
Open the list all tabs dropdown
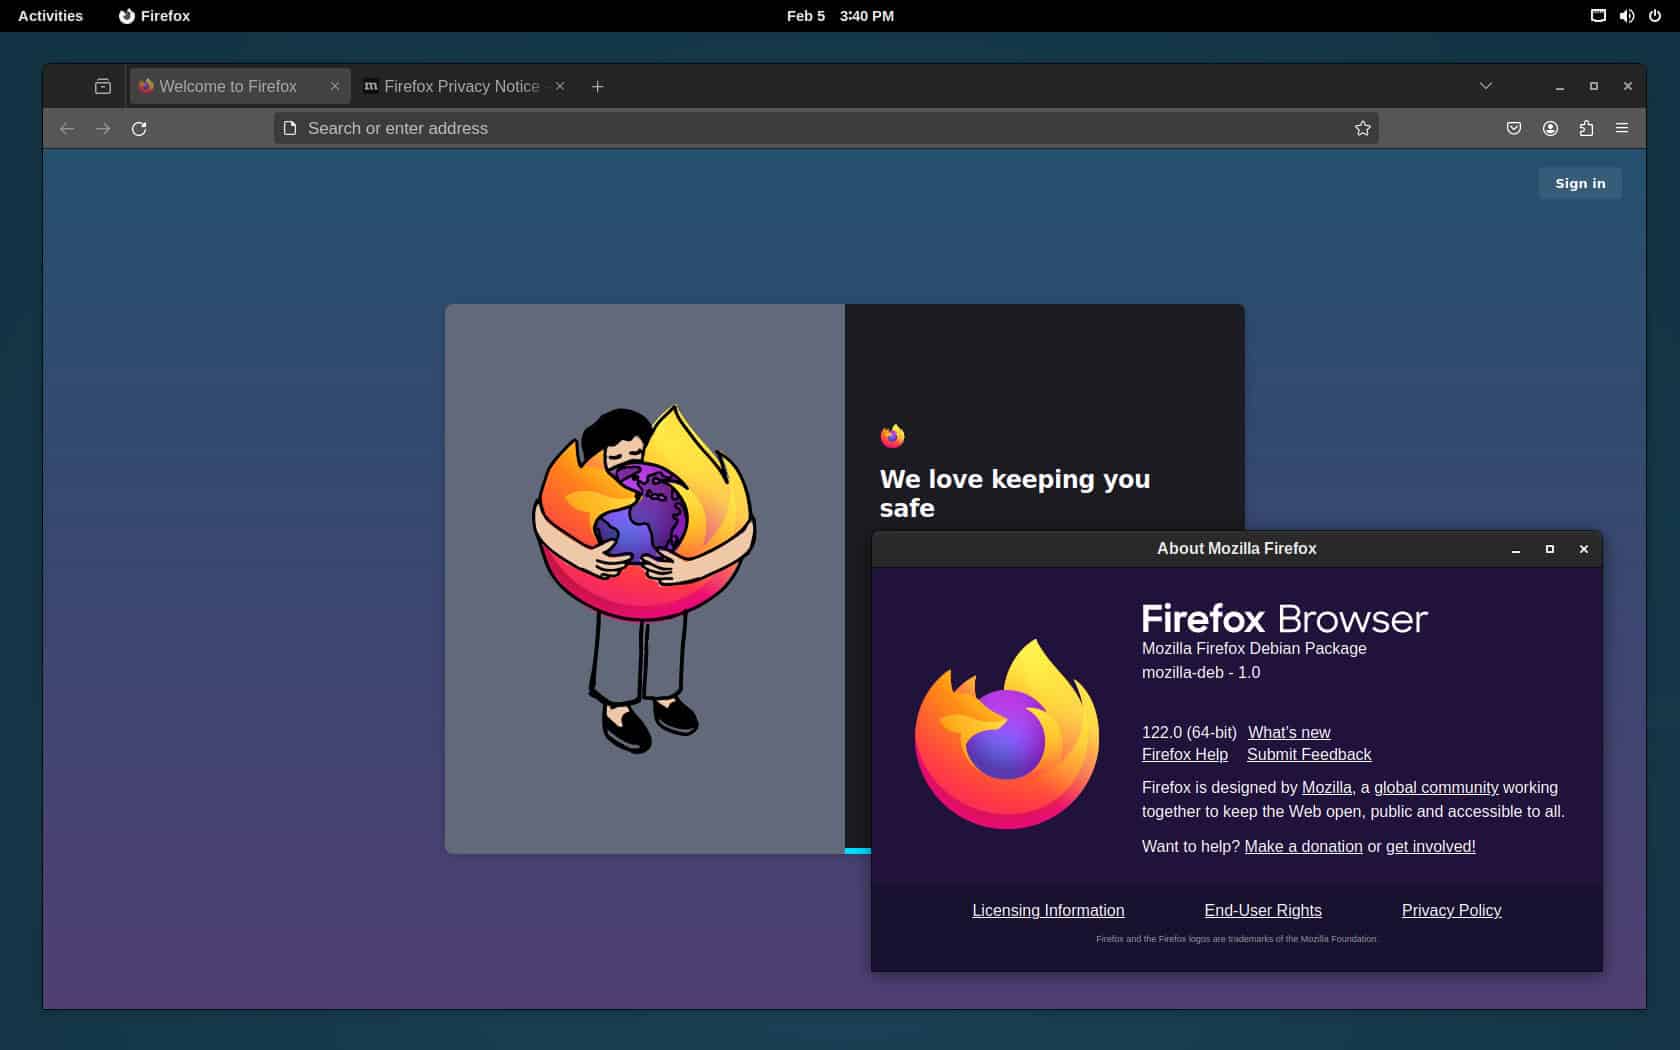point(1486,86)
